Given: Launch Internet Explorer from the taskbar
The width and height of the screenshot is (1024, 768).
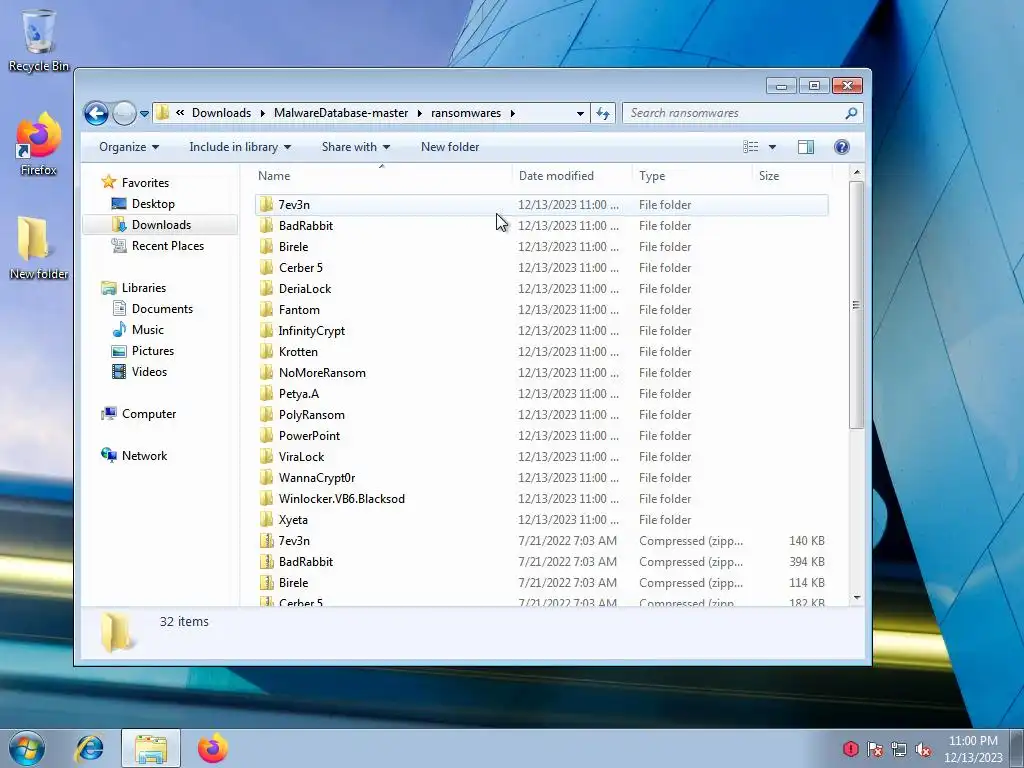Looking at the screenshot, I should click(x=89, y=748).
